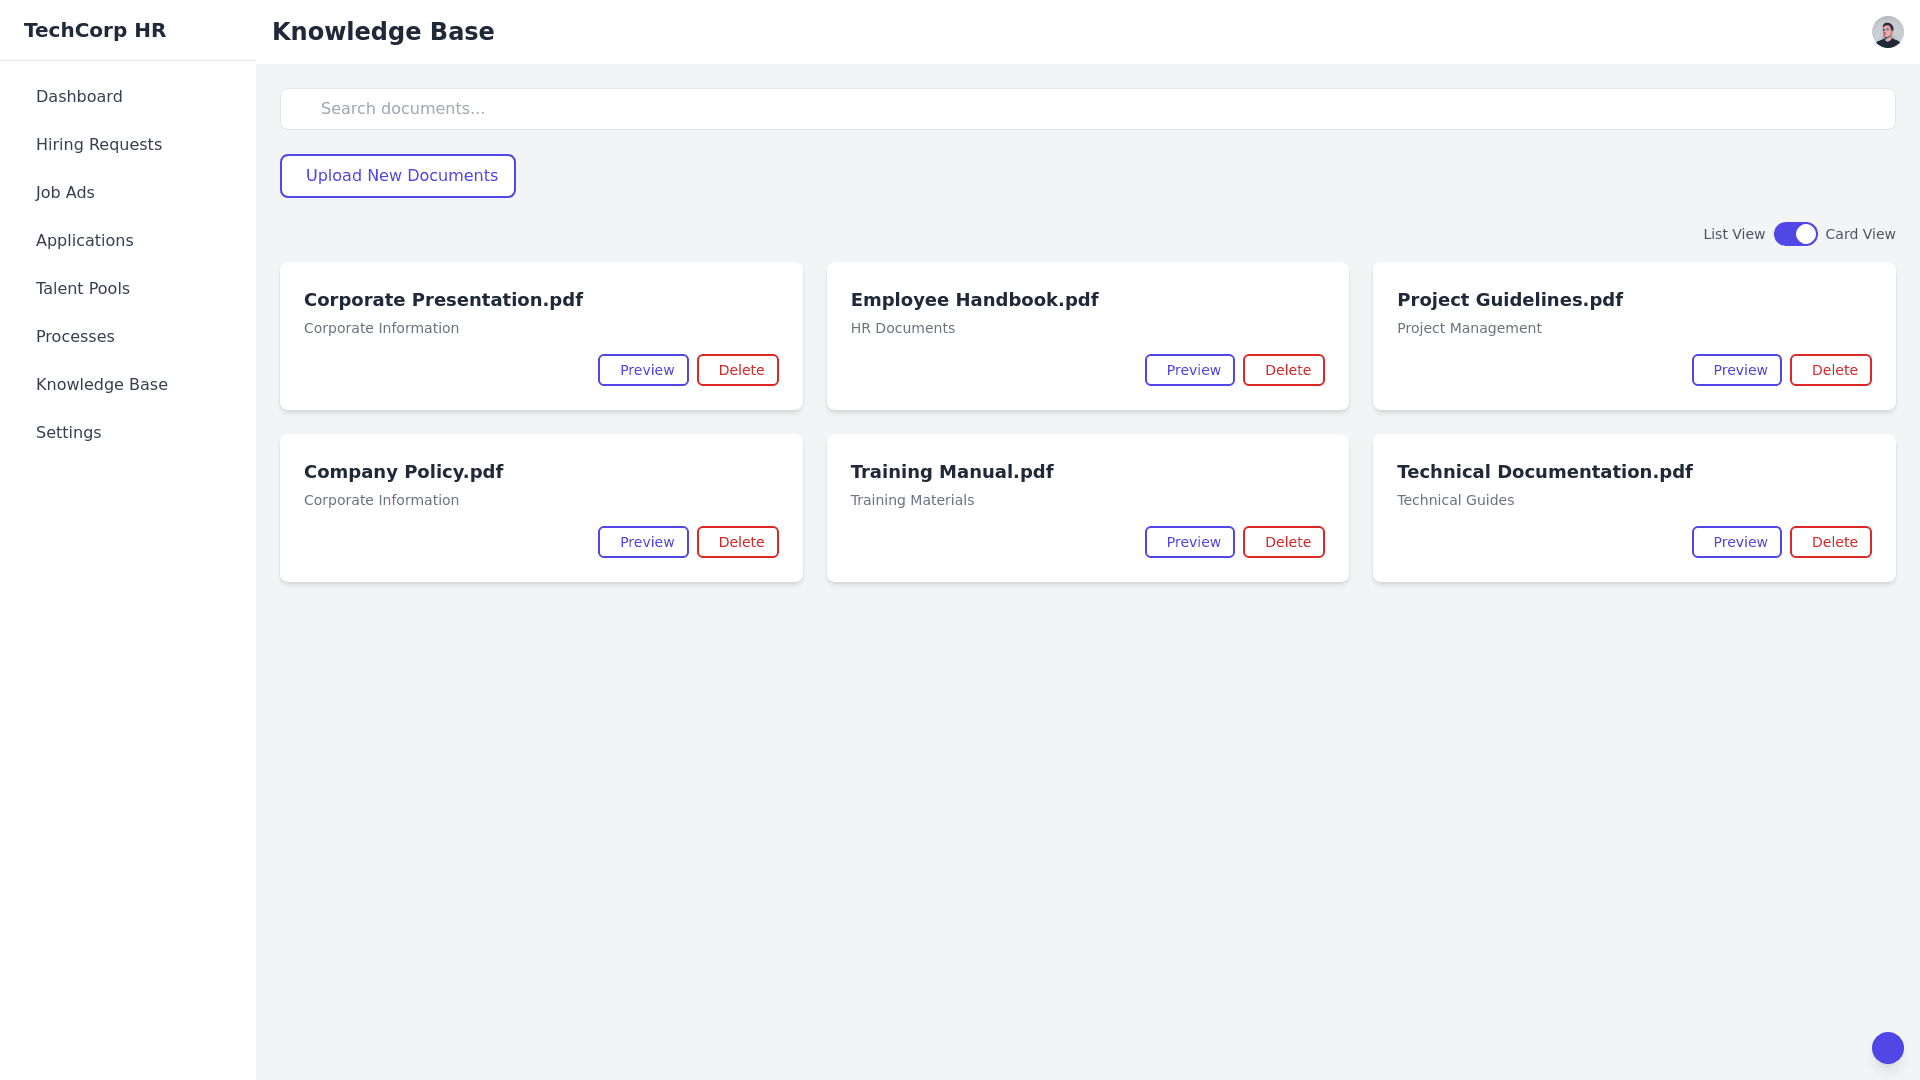Open Job Ads from the sidebar

pos(65,193)
